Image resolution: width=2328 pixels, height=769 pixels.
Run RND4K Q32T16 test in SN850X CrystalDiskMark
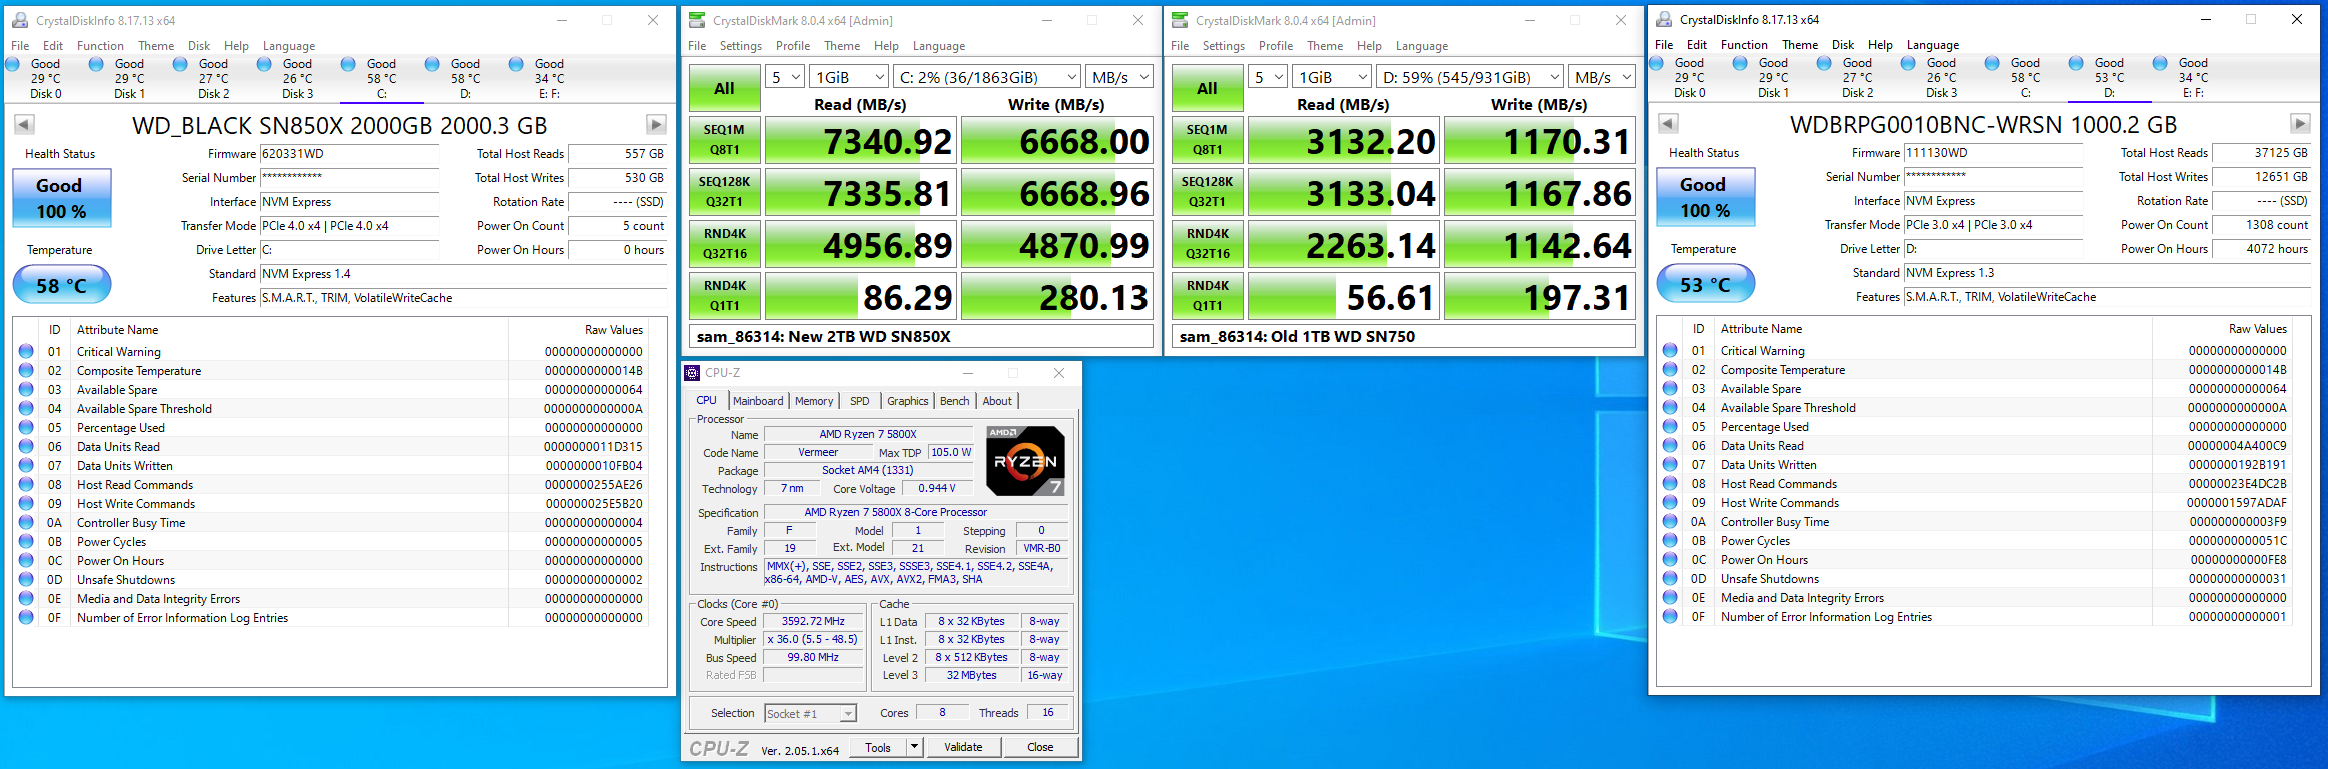pyautogui.click(x=724, y=244)
